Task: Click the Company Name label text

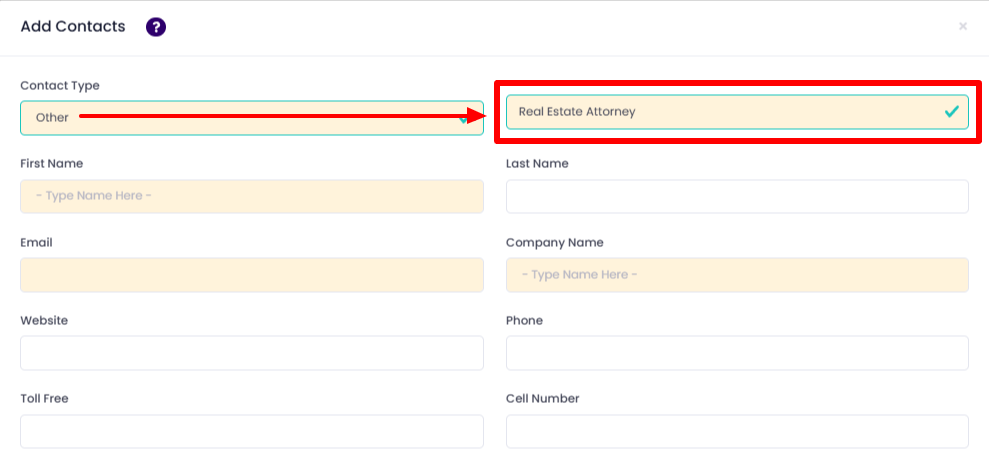Action: point(554,242)
